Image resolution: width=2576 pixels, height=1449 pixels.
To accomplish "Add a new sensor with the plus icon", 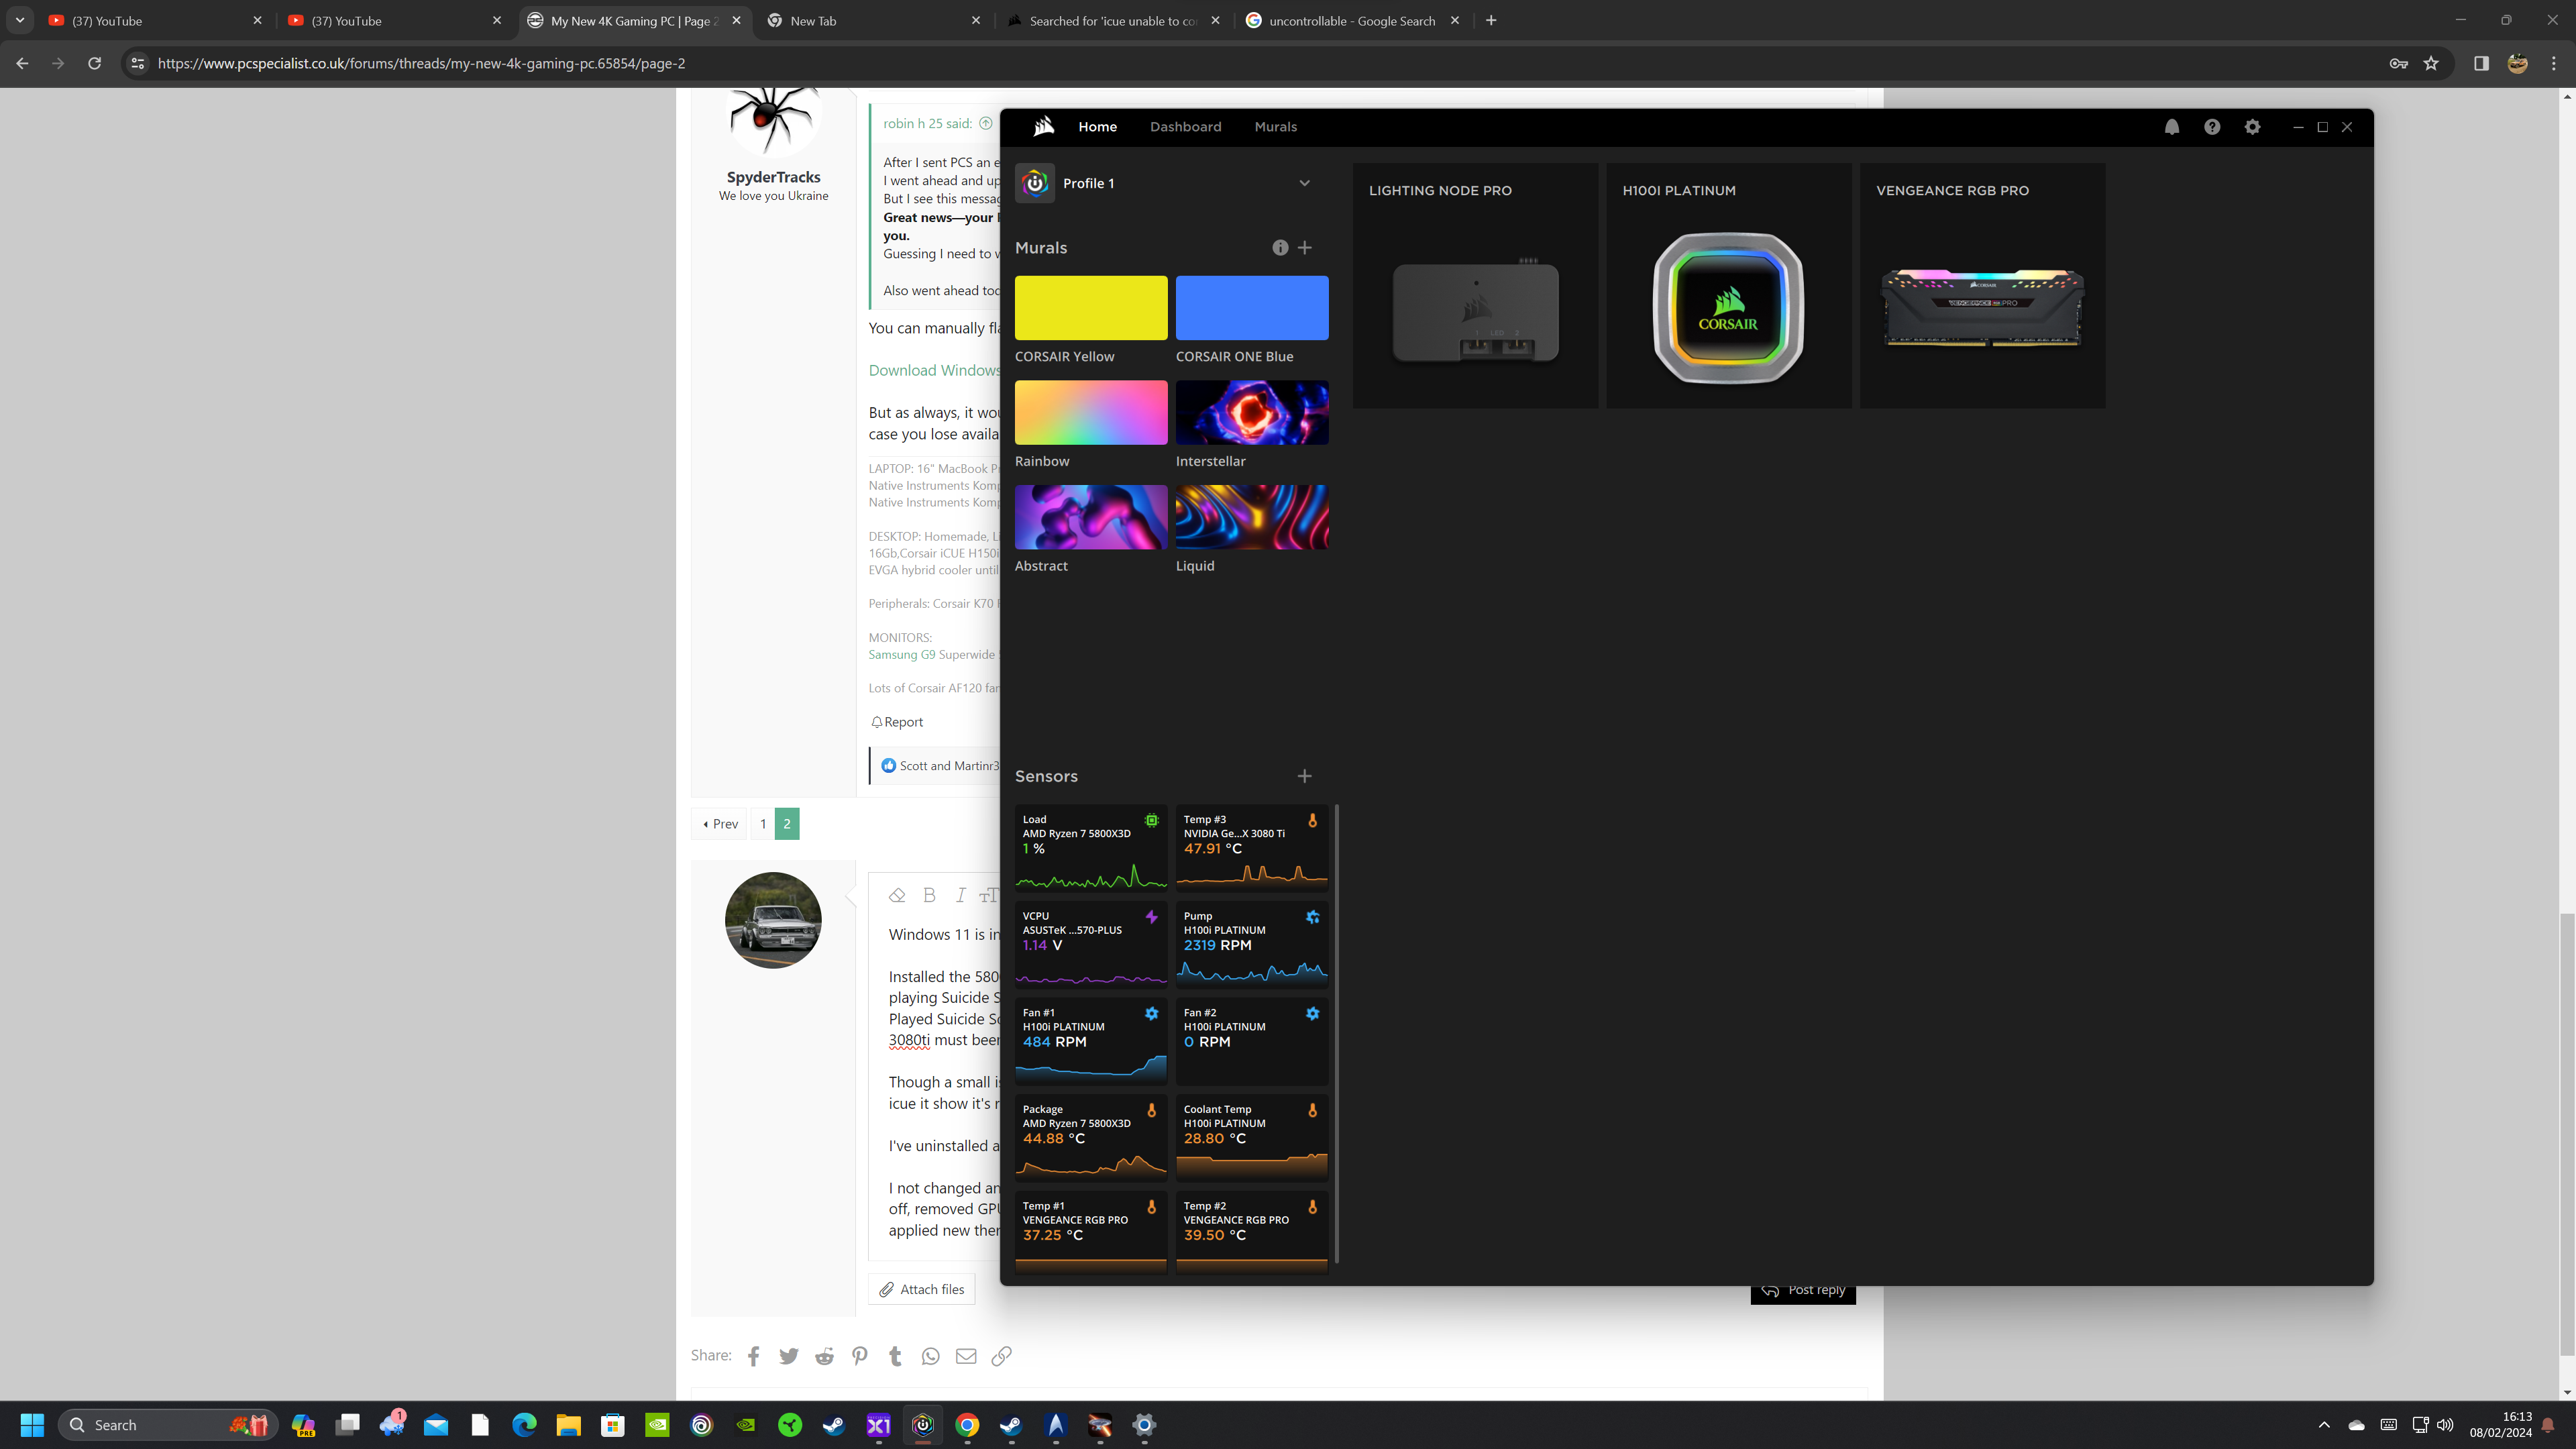I will (1305, 776).
